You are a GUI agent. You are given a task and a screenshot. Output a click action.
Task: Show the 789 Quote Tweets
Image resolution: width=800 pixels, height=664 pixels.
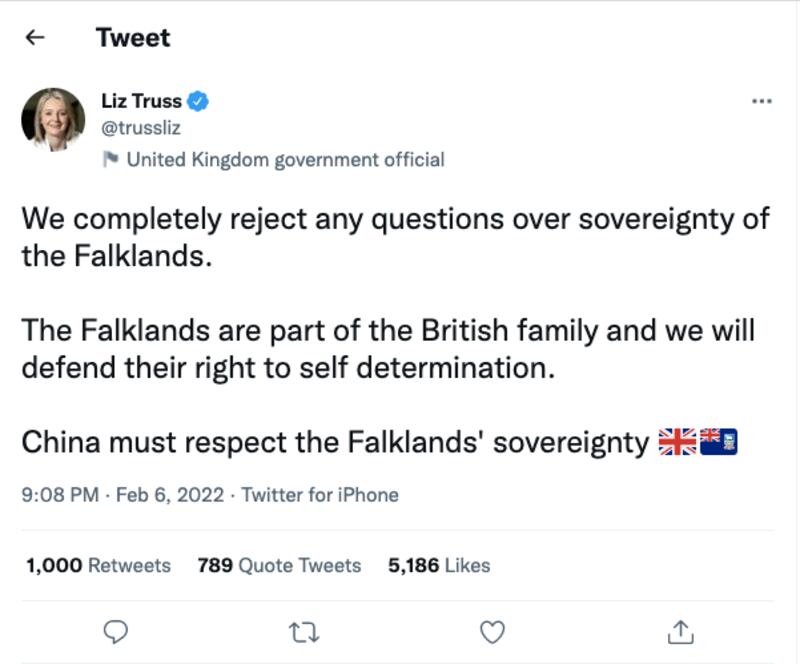tap(279, 565)
